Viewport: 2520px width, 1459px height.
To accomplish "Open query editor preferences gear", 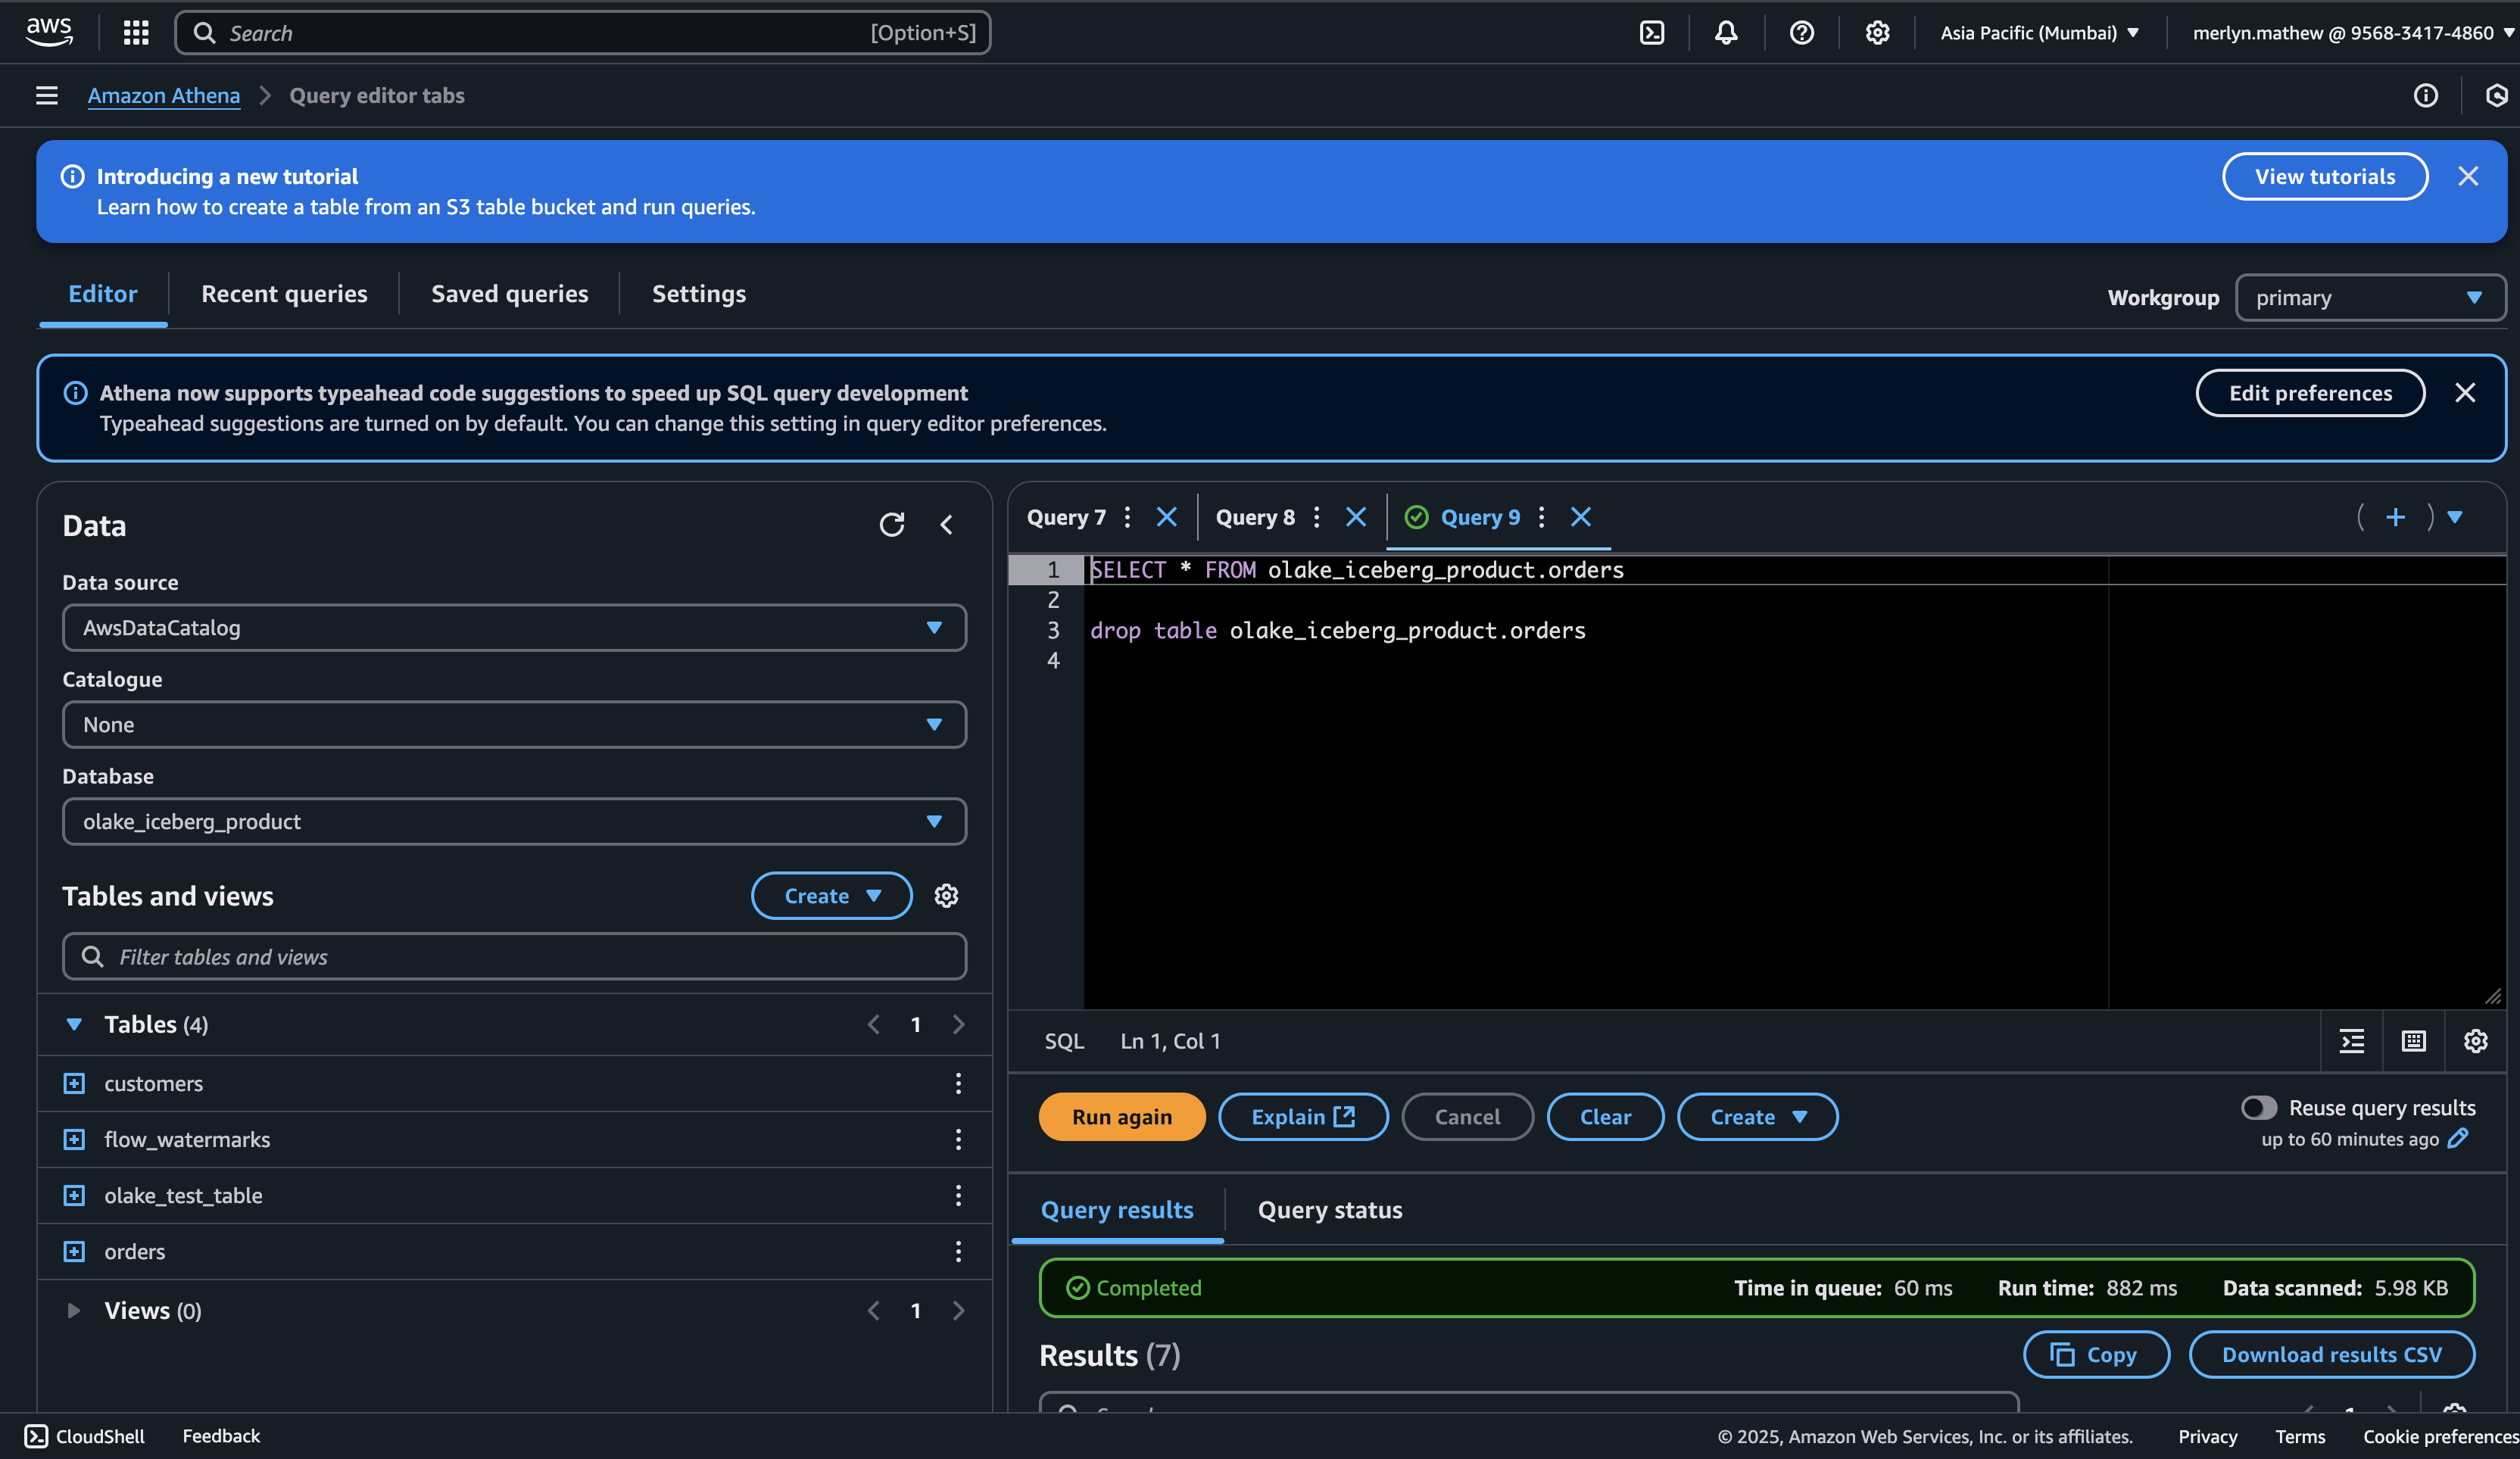I will coord(2476,1041).
